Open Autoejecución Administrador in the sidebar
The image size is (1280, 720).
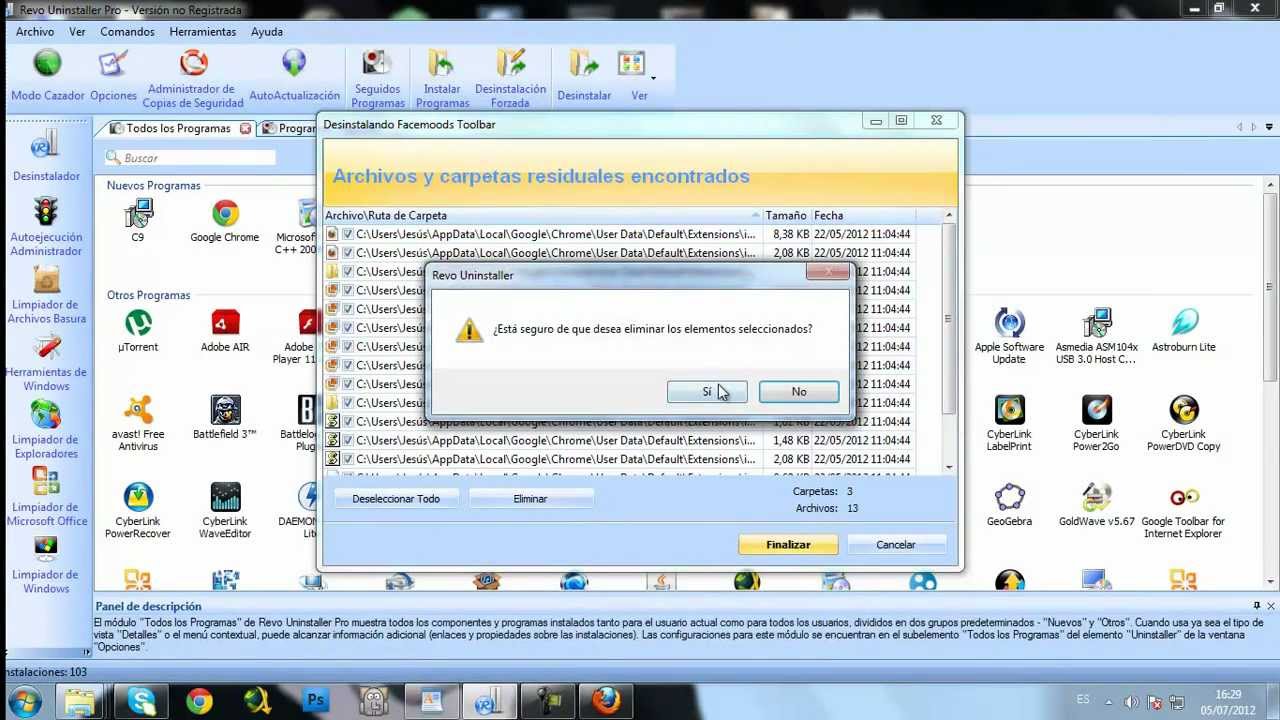coord(46,226)
